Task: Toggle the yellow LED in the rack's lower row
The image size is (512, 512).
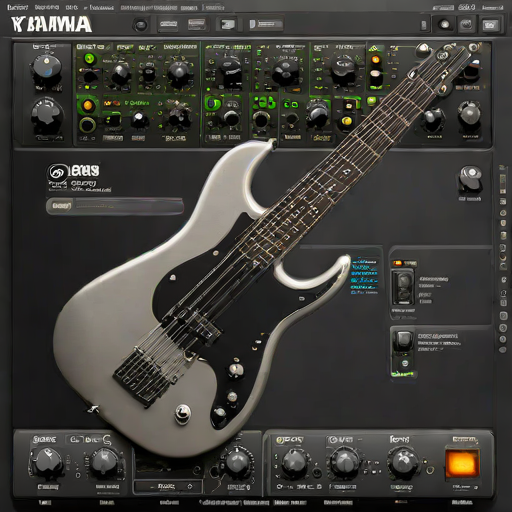Action: pyautogui.click(x=347, y=121)
